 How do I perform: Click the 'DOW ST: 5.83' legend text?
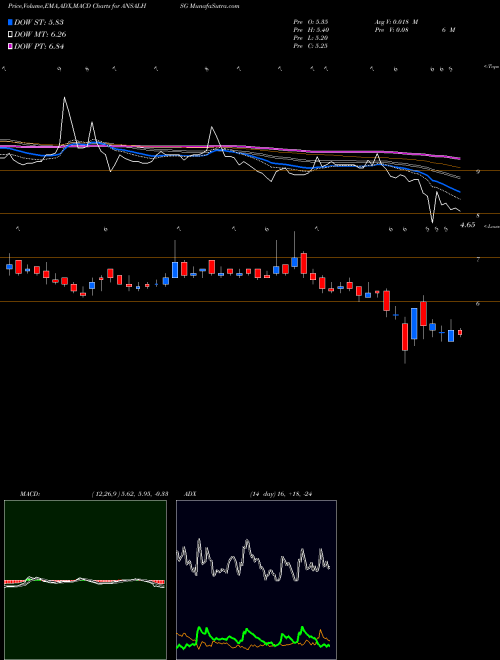(39, 22)
